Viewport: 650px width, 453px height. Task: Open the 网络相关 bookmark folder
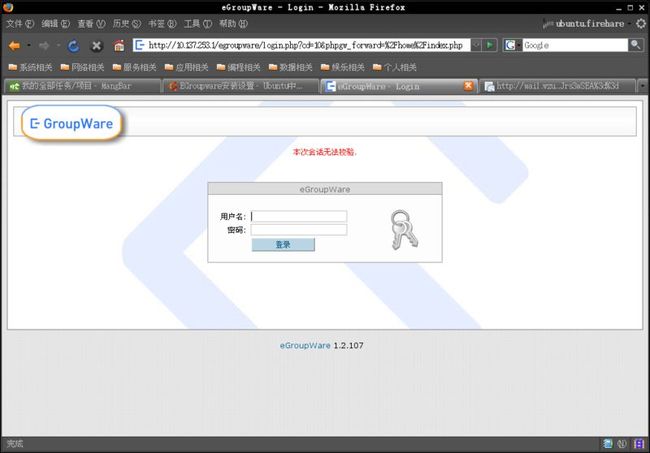82,67
